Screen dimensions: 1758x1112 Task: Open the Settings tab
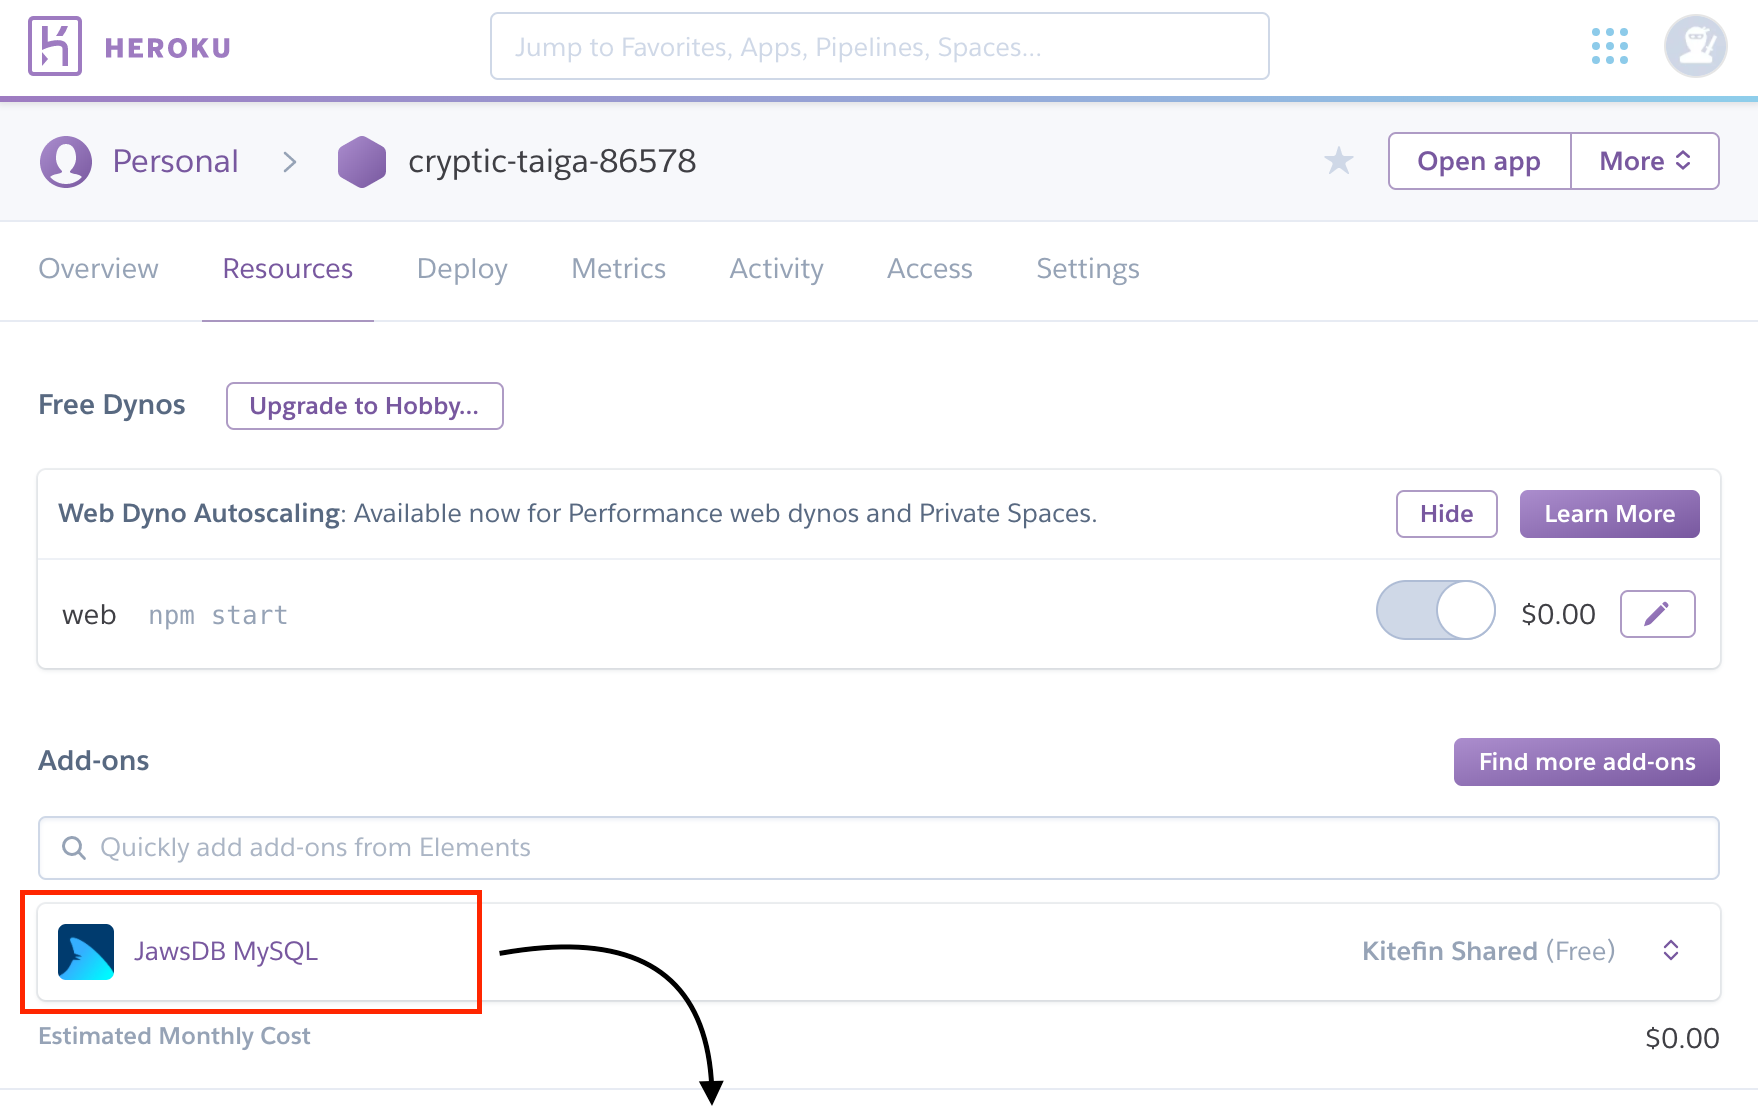point(1087,268)
